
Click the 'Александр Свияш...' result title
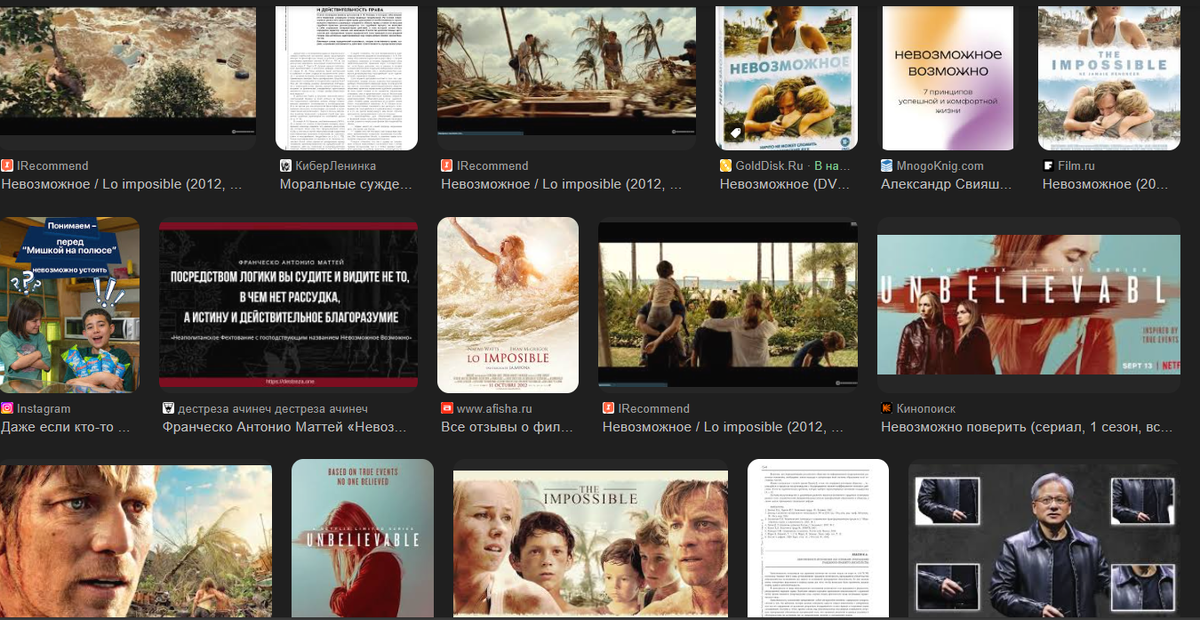(947, 184)
